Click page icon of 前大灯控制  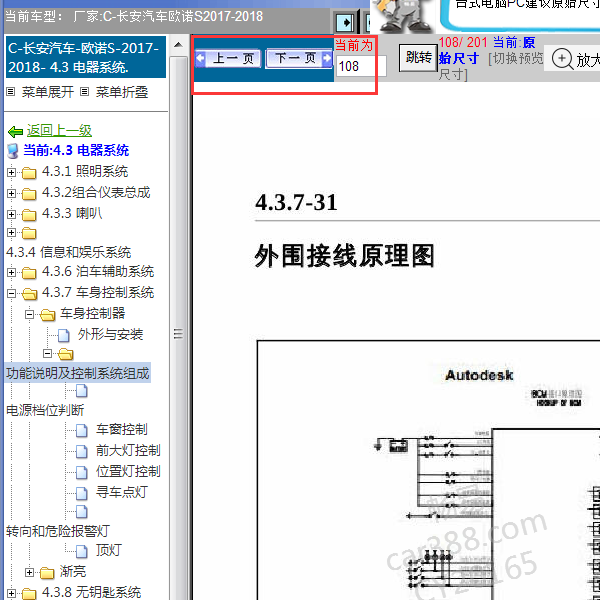(82, 452)
